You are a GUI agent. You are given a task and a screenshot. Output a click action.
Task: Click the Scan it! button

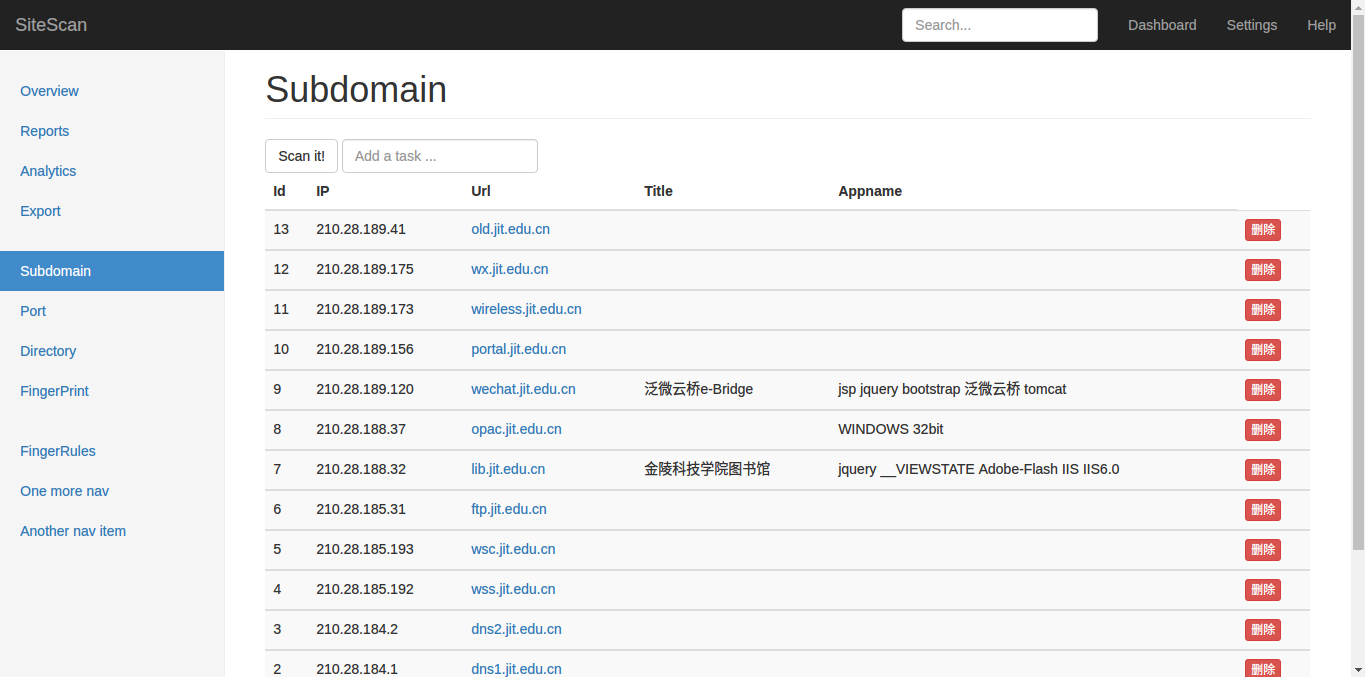(301, 156)
